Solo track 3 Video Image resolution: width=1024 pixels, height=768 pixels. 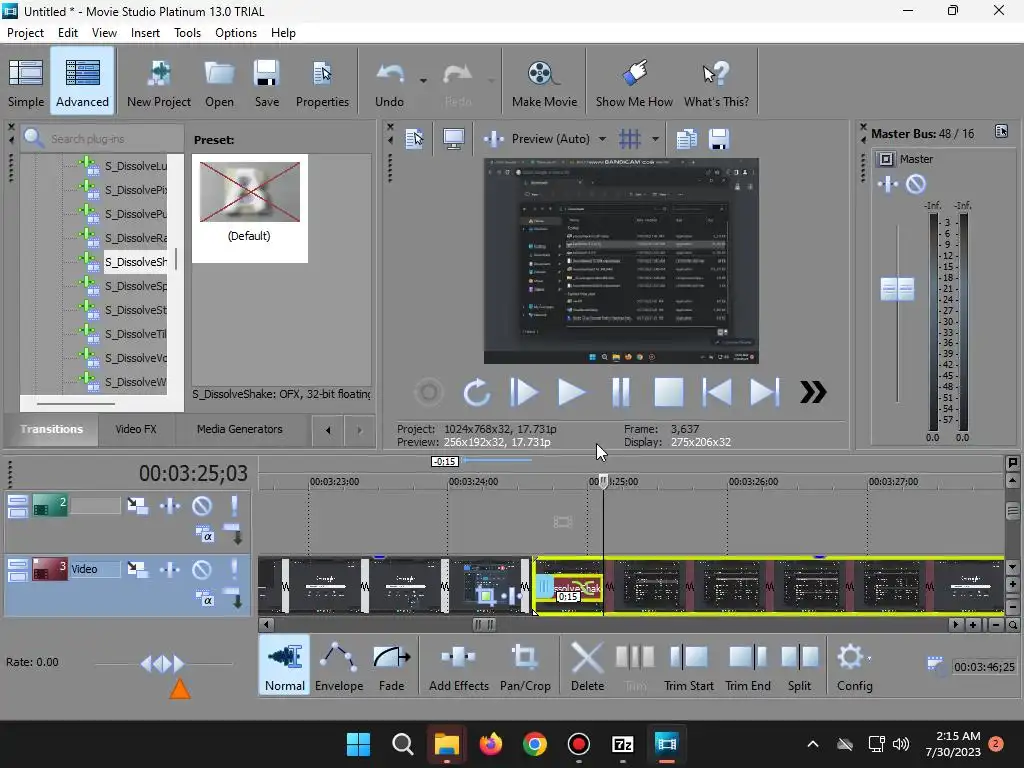click(234, 569)
